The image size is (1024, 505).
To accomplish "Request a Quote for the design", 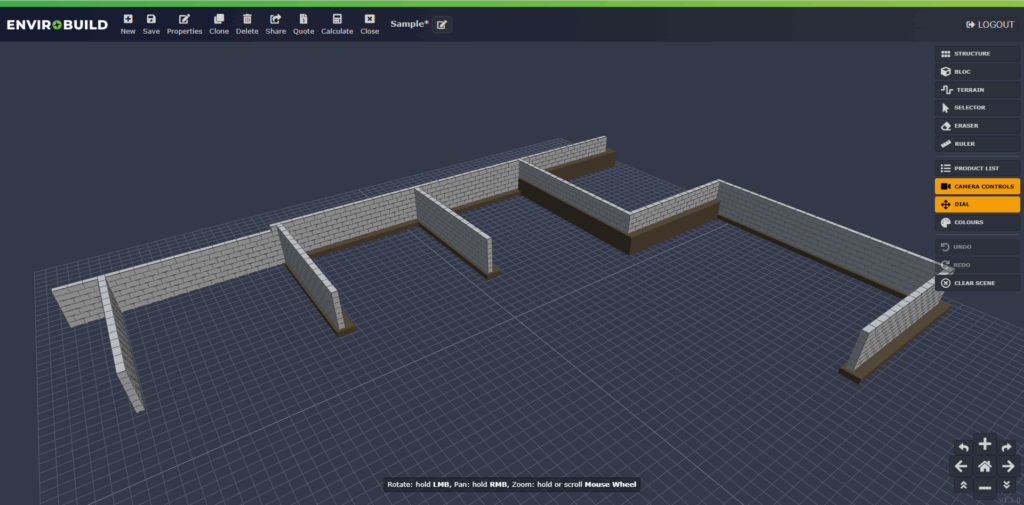I will click(303, 24).
